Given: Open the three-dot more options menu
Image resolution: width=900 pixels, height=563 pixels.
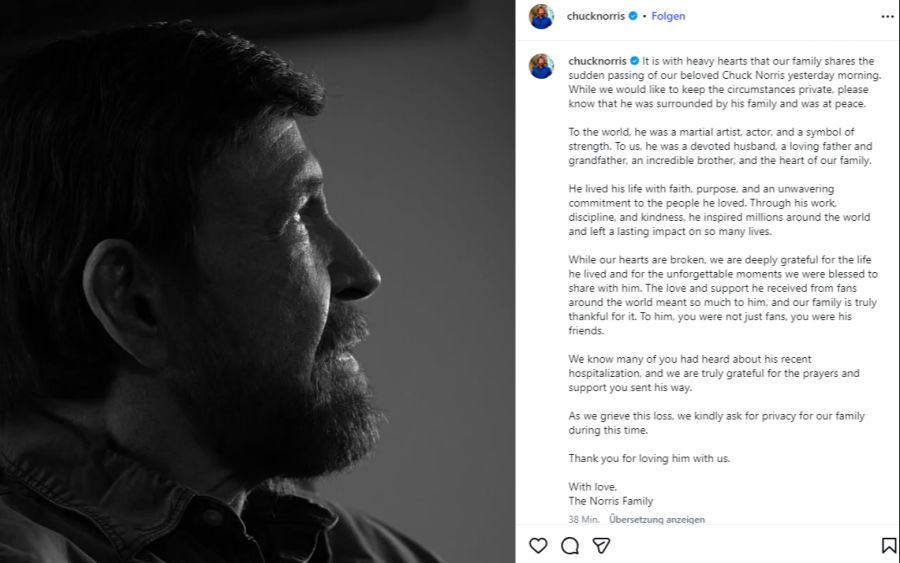Looking at the screenshot, I should [887, 17].
